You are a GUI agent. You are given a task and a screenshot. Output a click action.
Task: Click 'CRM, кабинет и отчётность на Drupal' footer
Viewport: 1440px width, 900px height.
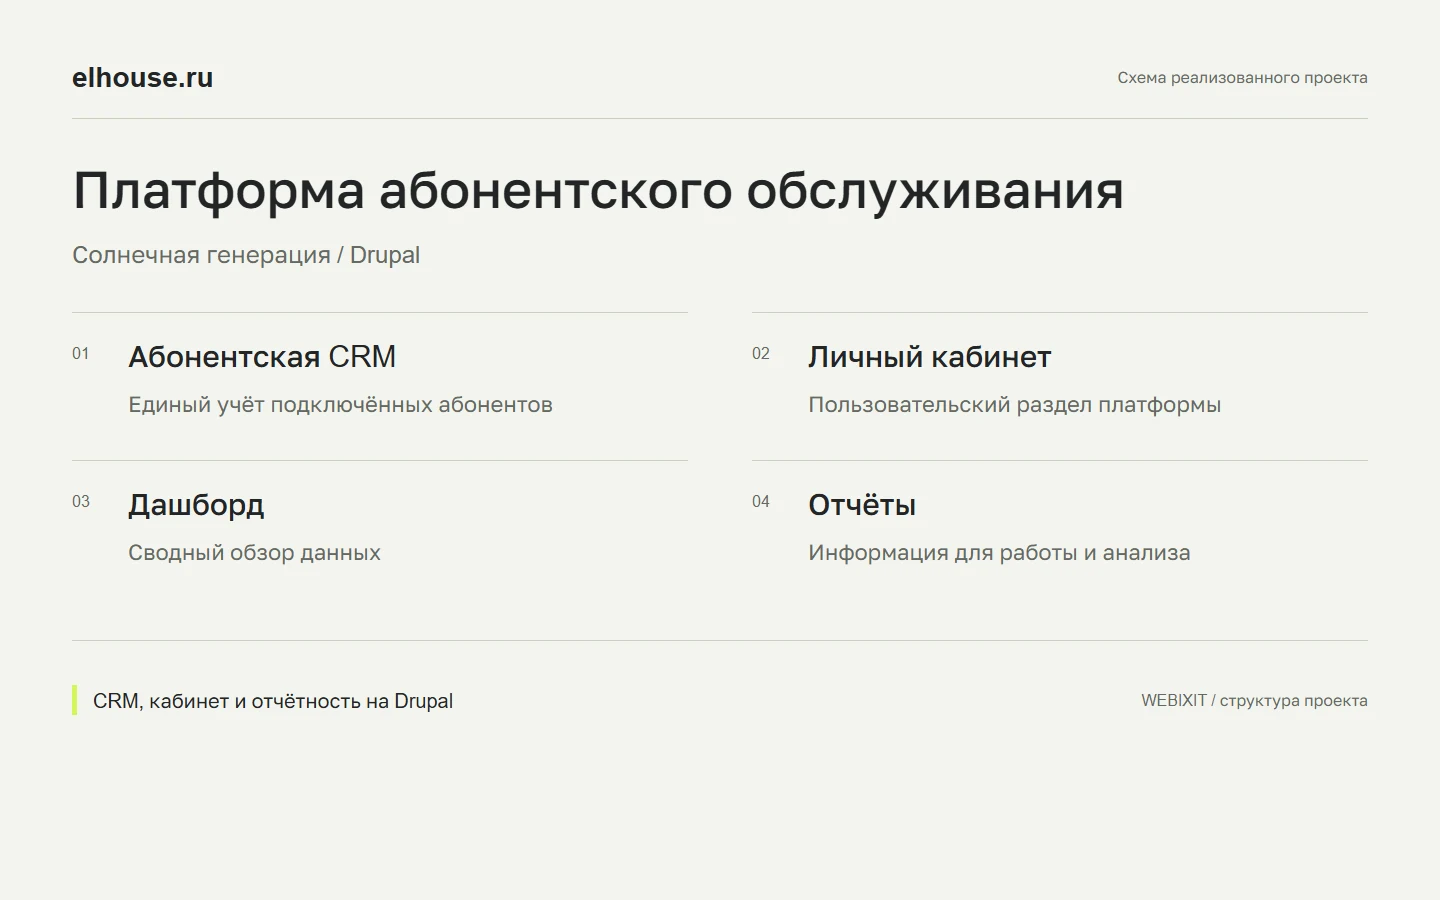coord(273,701)
